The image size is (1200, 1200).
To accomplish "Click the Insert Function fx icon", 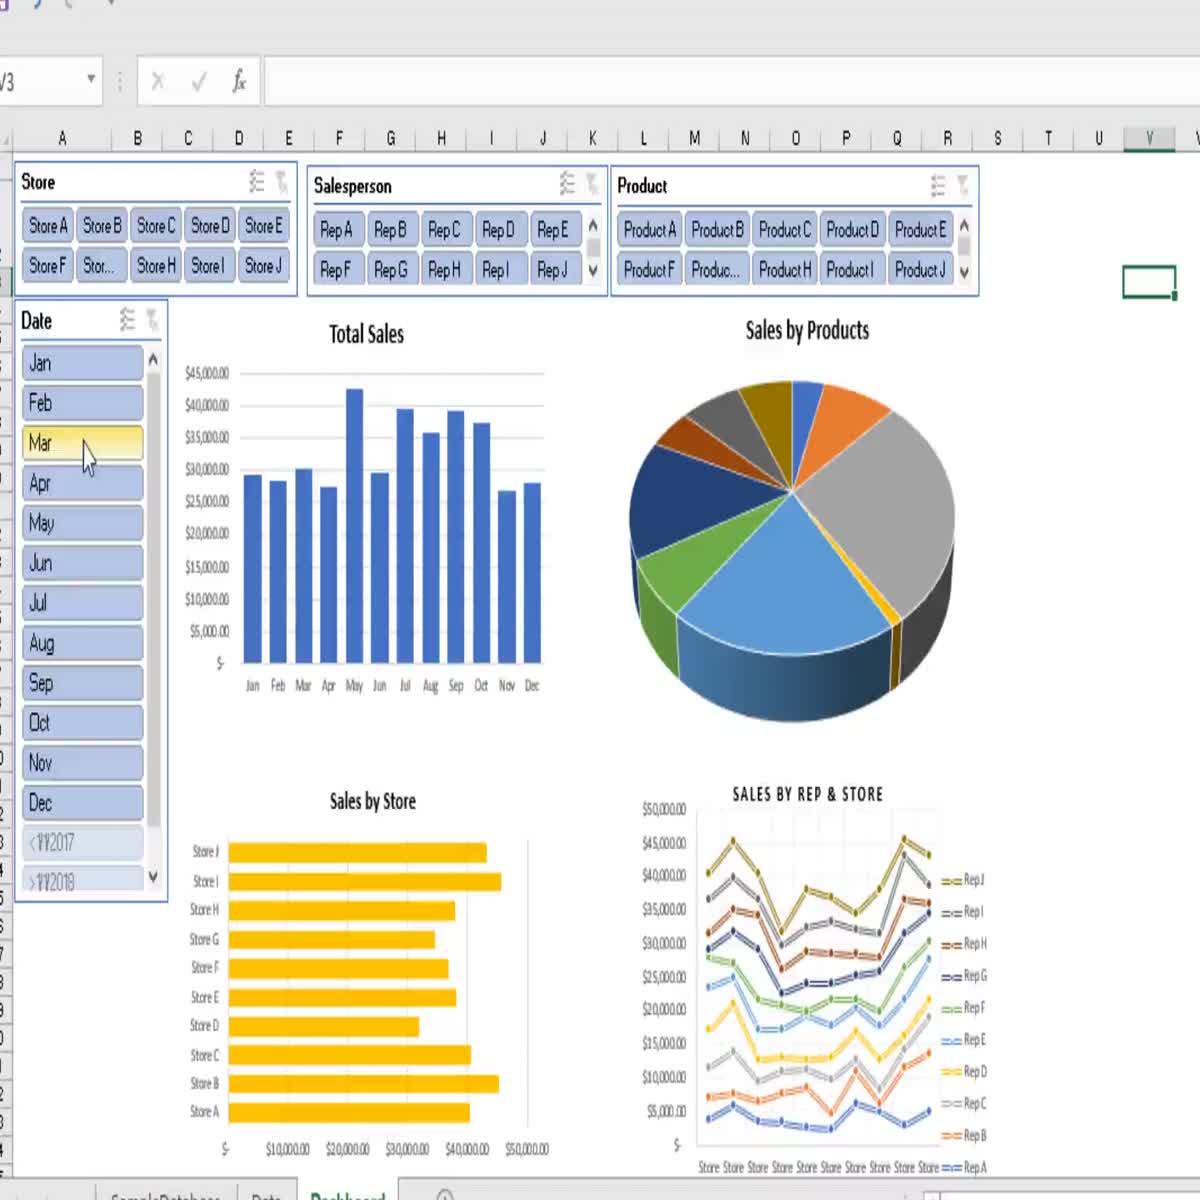I will 239,81.
